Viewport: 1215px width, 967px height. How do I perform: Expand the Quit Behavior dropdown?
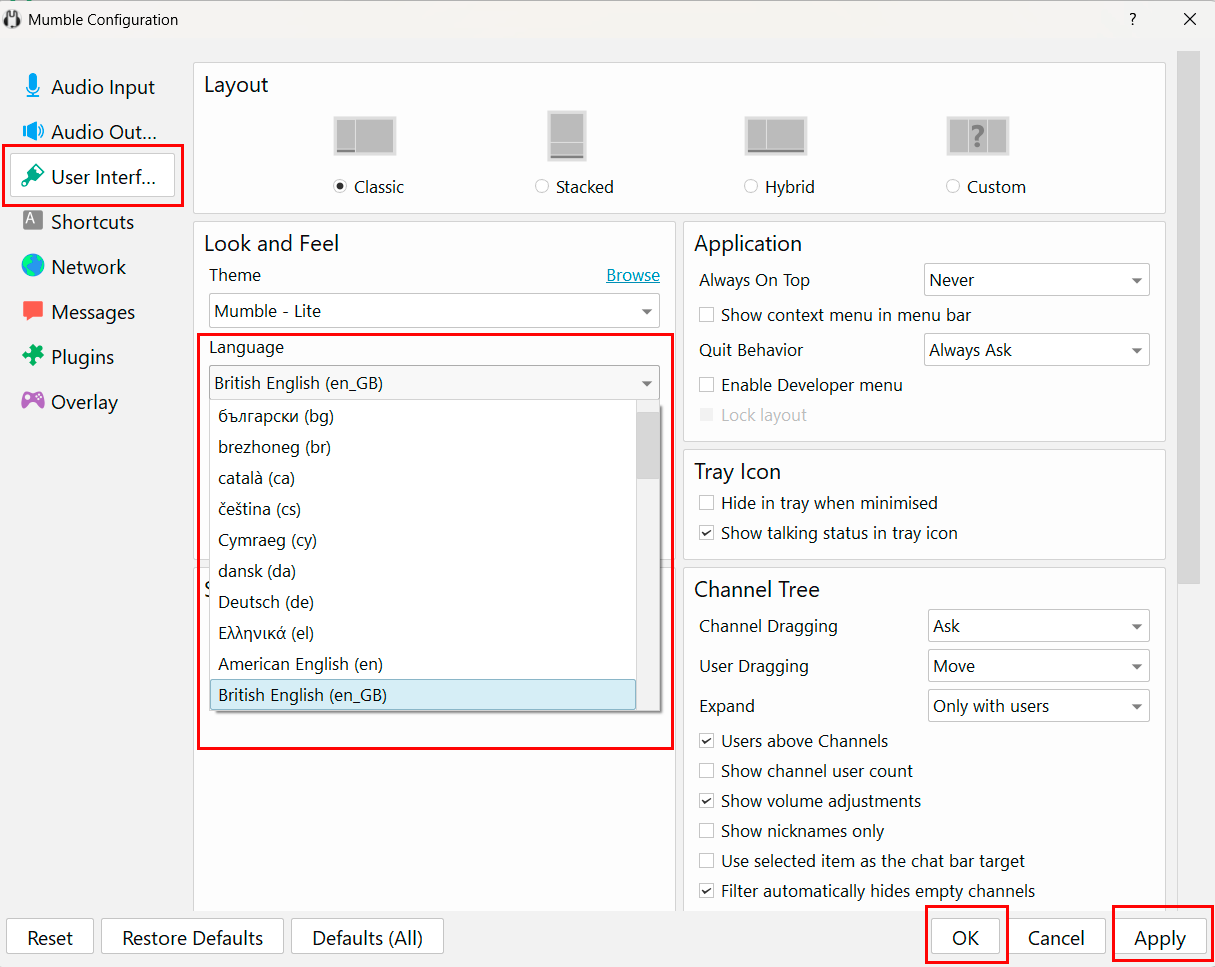point(1036,350)
